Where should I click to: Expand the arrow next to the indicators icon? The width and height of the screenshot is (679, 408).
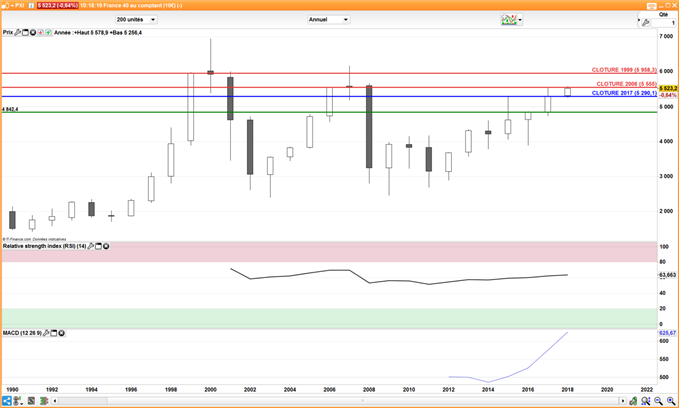[520, 20]
